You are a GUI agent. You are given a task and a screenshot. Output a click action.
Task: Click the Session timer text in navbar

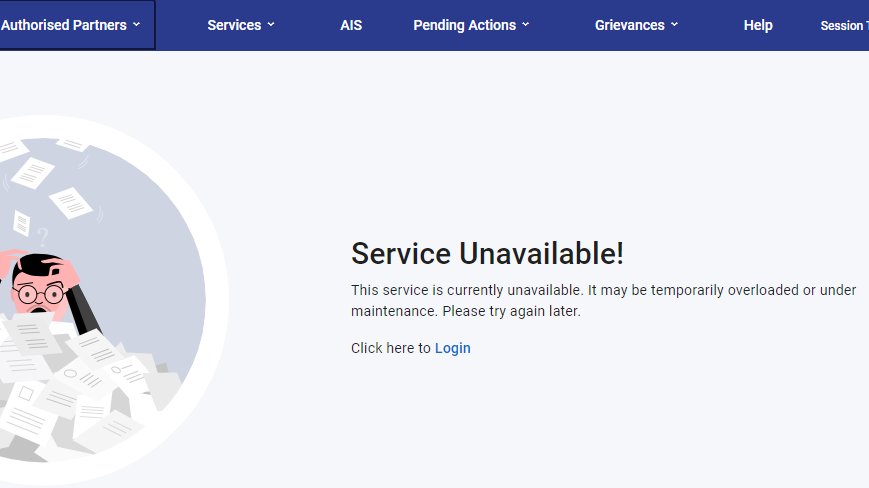click(x=844, y=25)
